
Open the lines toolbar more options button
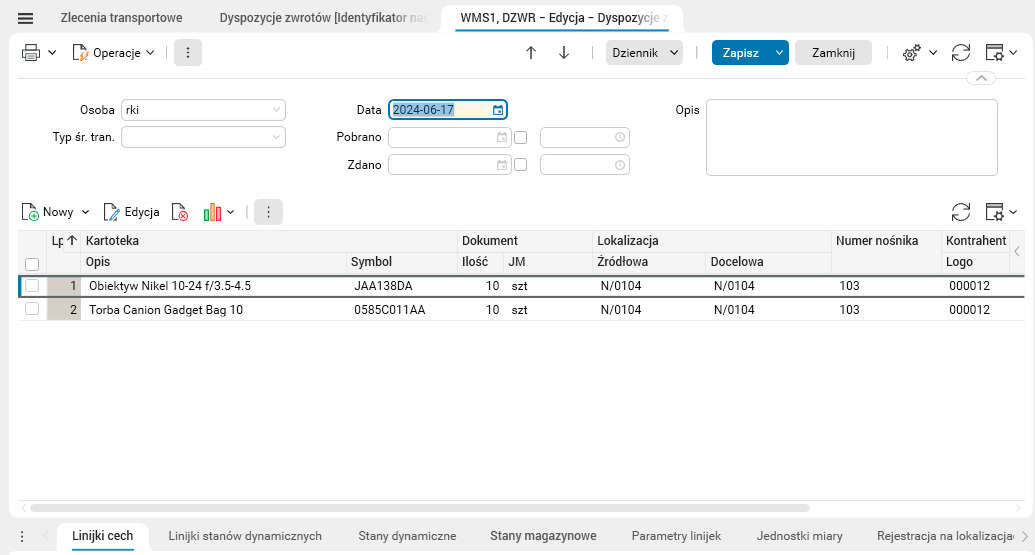tap(269, 212)
